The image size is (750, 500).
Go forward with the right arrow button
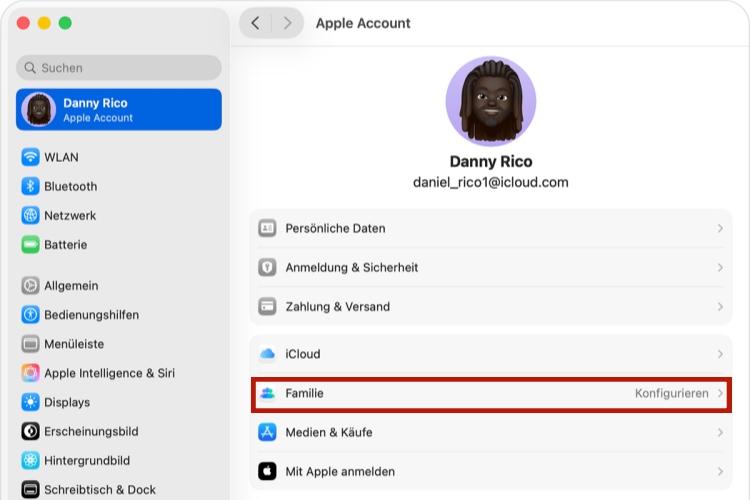pyautogui.click(x=287, y=23)
